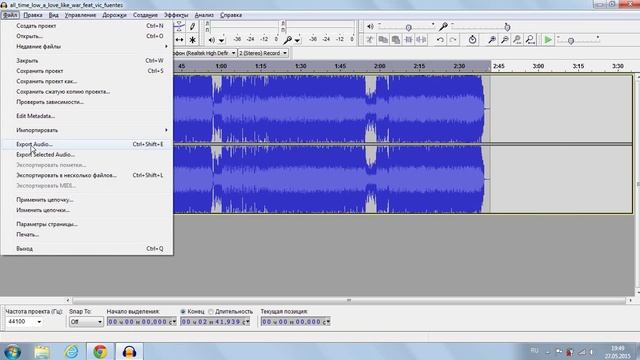This screenshot has width=640, height=360.
Task: Open the current position time format arrow
Action: coord(328,322)
